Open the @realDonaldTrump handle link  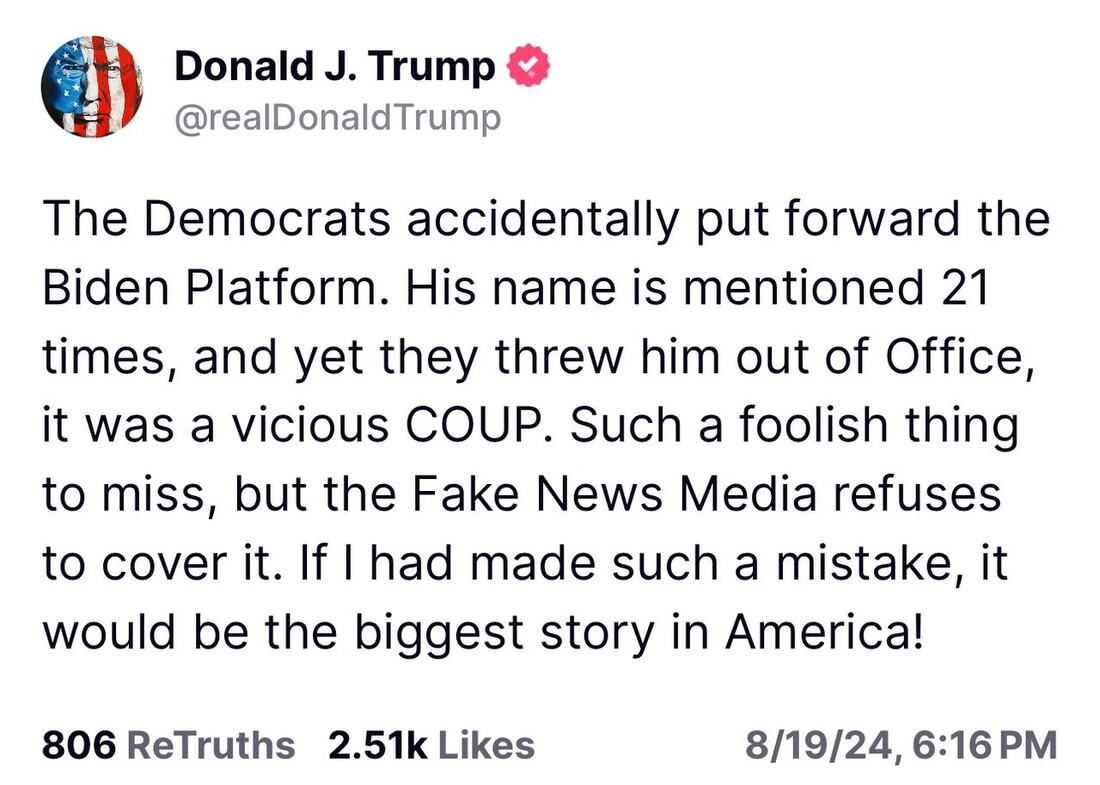point(337,118)
